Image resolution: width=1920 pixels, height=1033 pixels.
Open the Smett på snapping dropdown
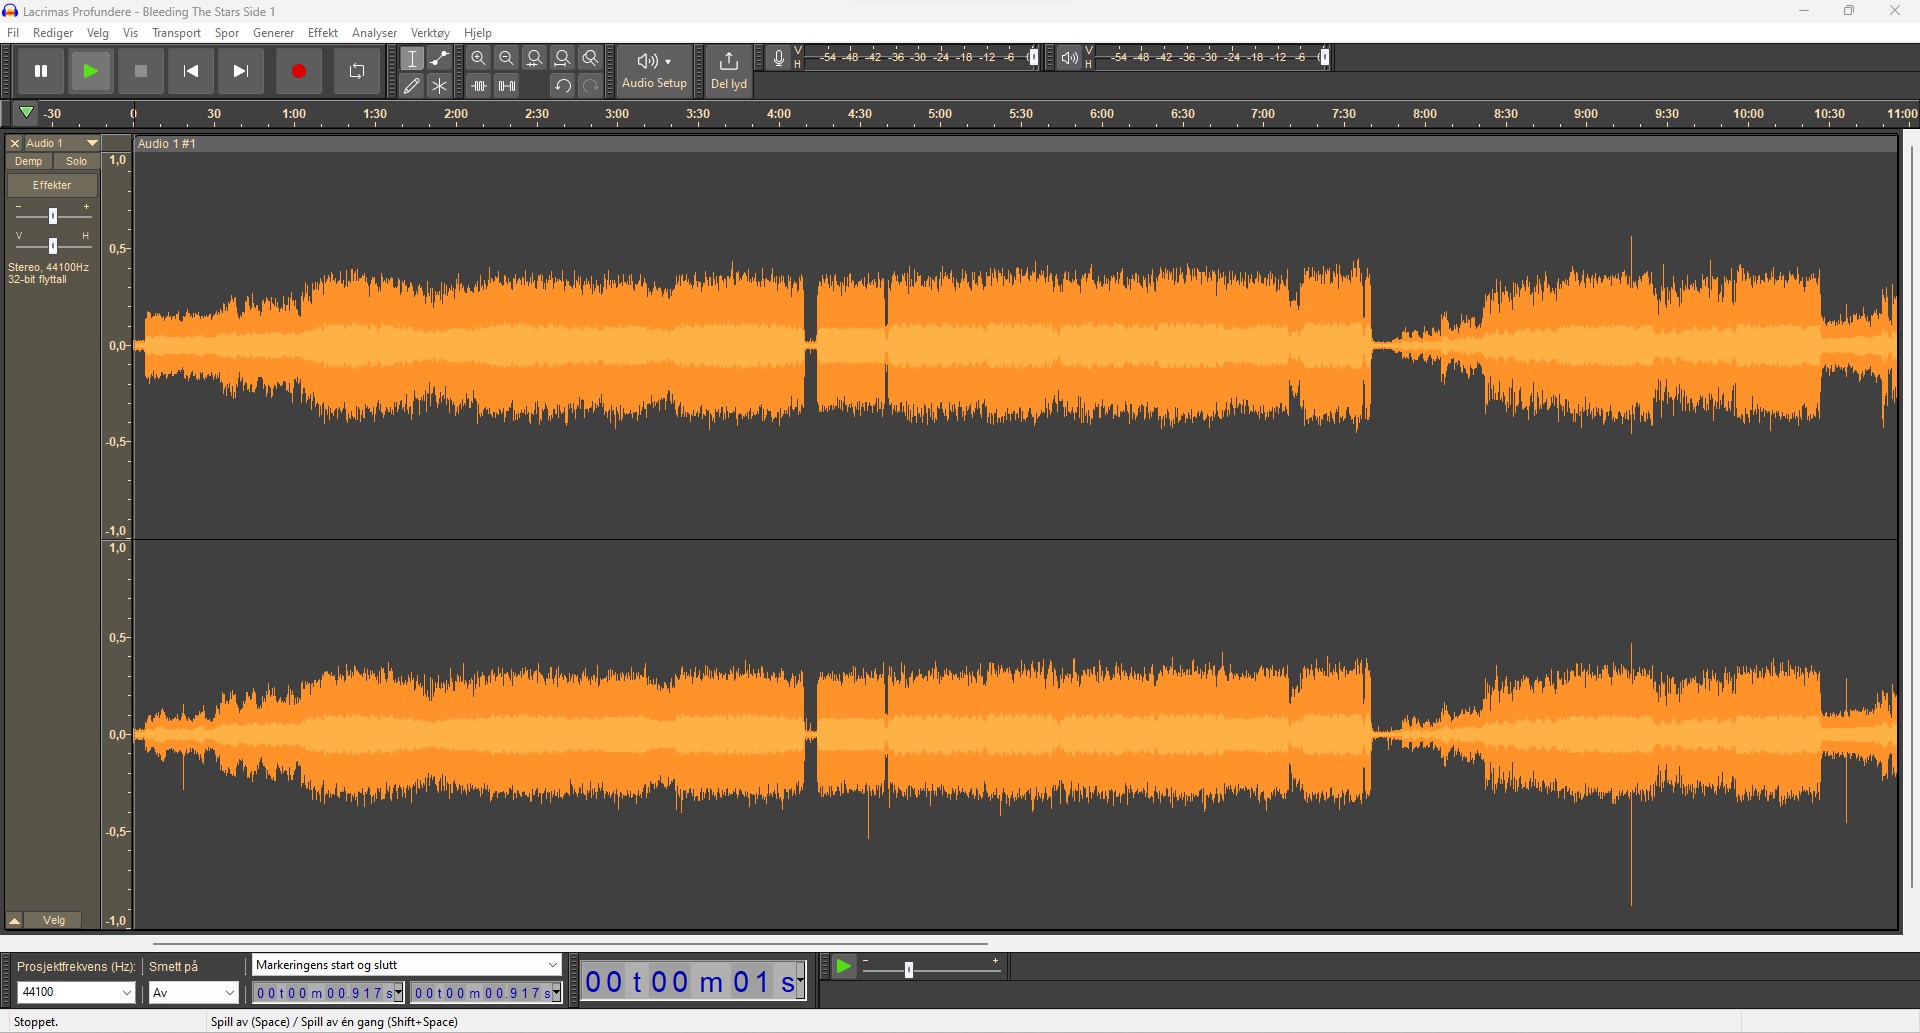coord(229,992)
